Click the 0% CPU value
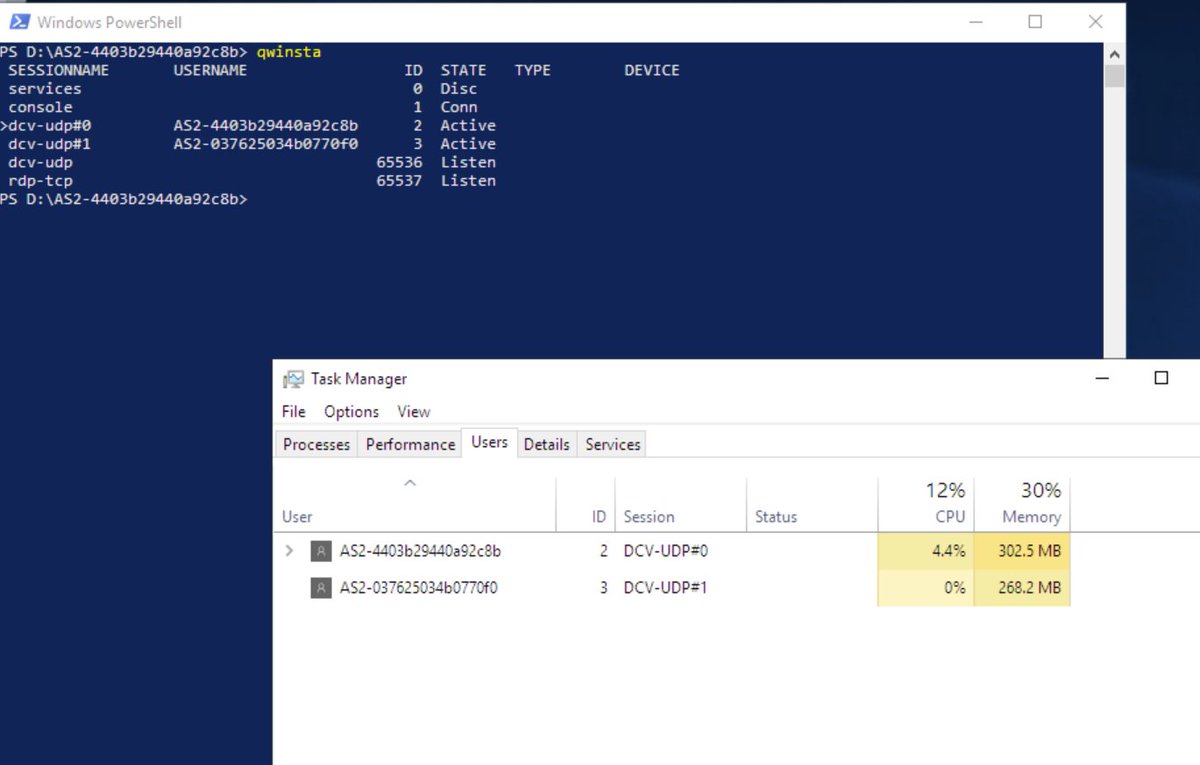 (x=955, y=588)
